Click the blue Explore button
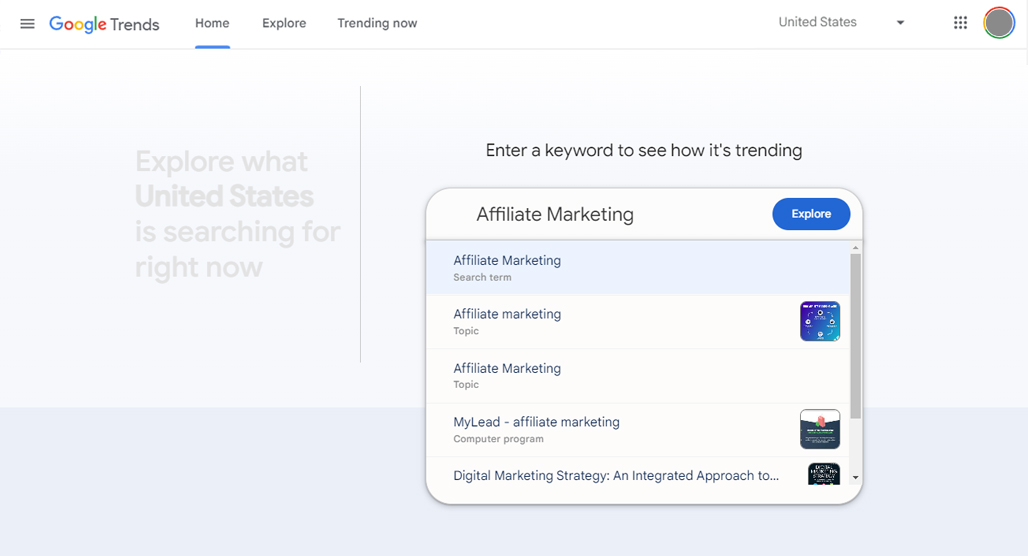 (811, 214)
